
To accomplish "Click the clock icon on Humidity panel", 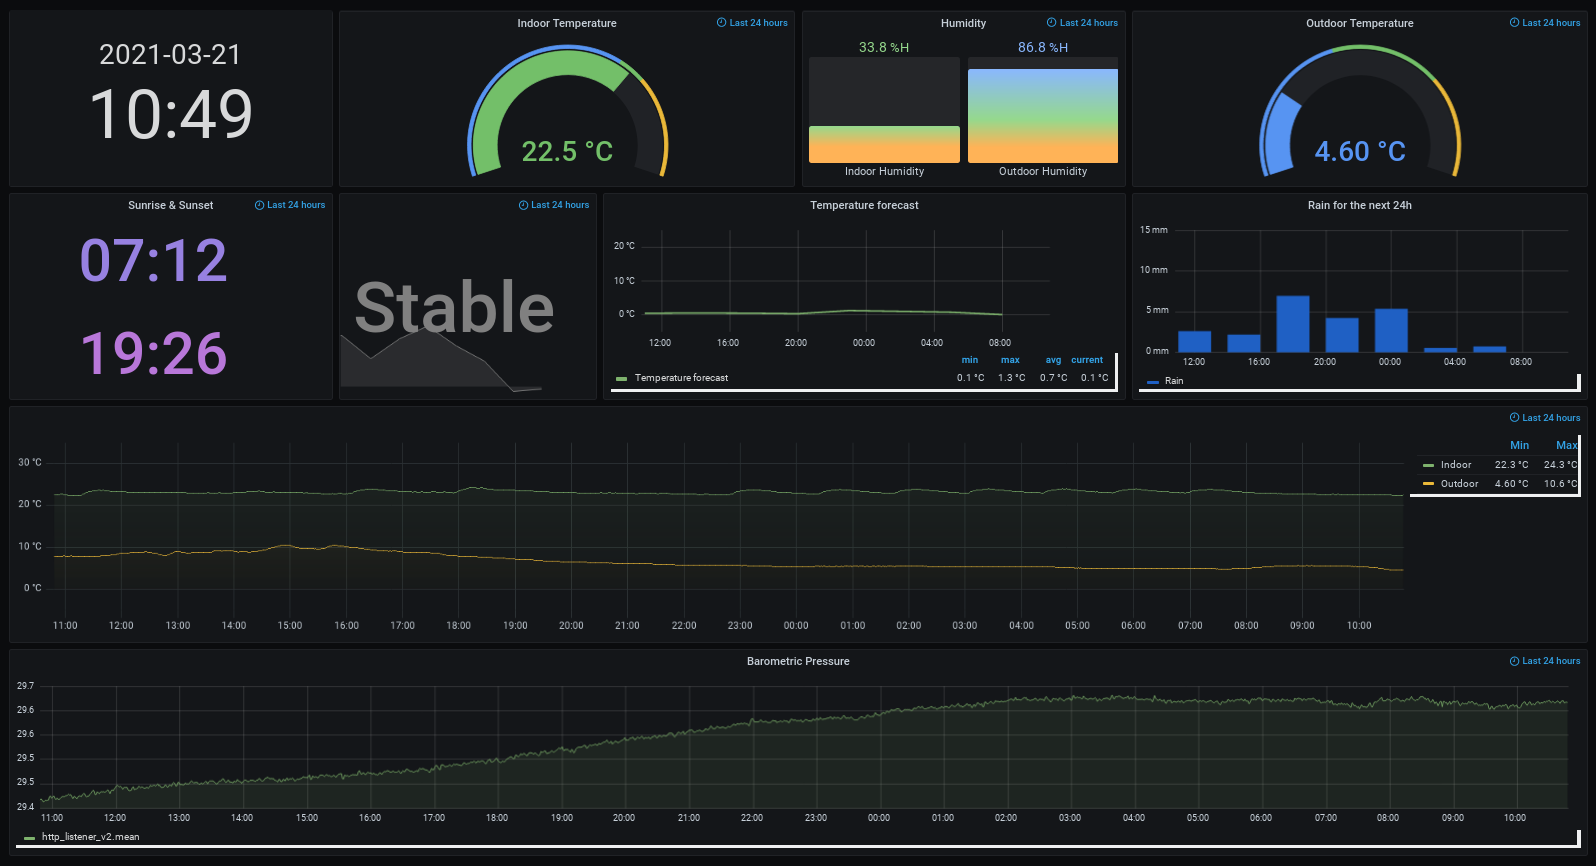I will (x=1052, y=23).
